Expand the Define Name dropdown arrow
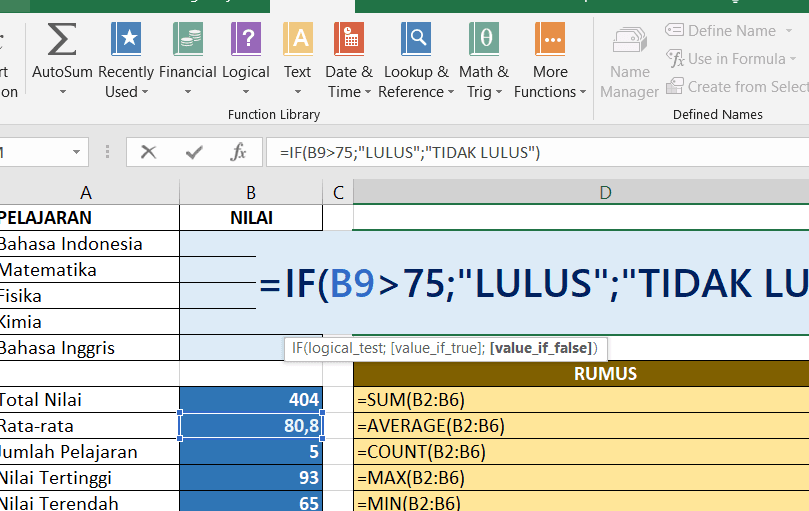The width and height of the screenshot is (809, 511). coord(789,31)
